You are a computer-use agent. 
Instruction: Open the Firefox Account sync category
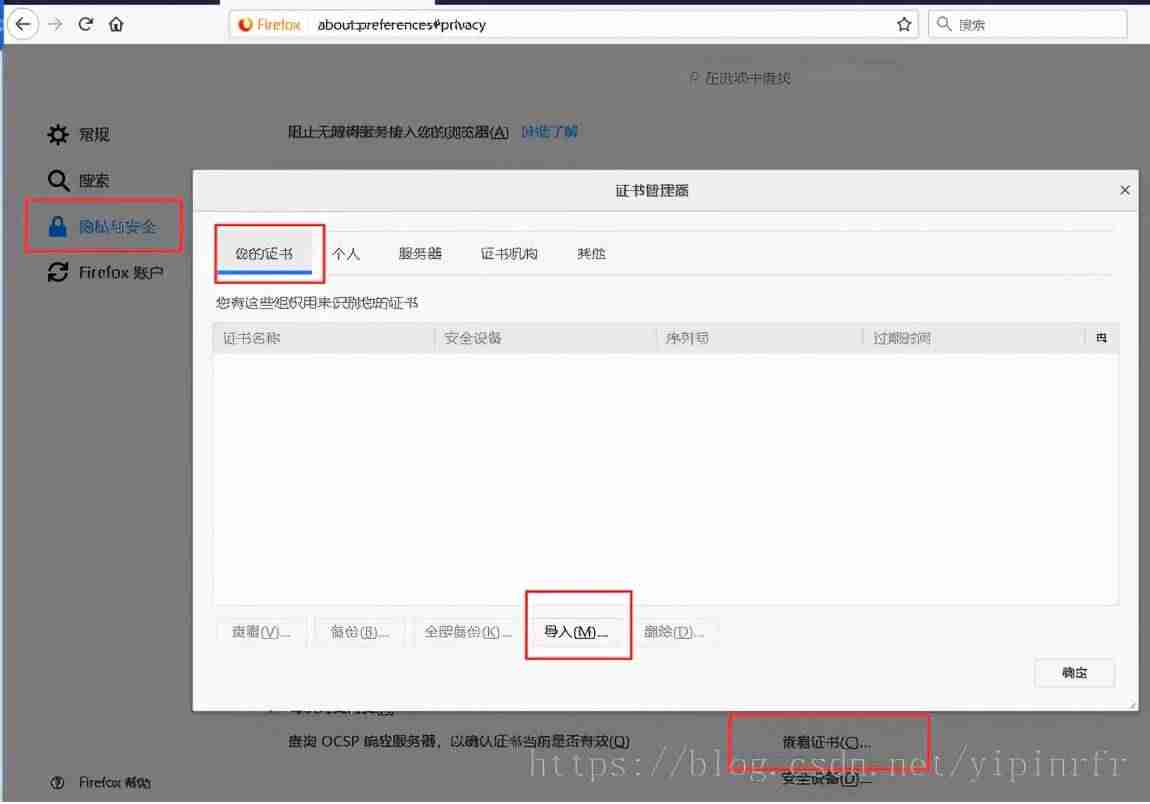pos(105,272)
